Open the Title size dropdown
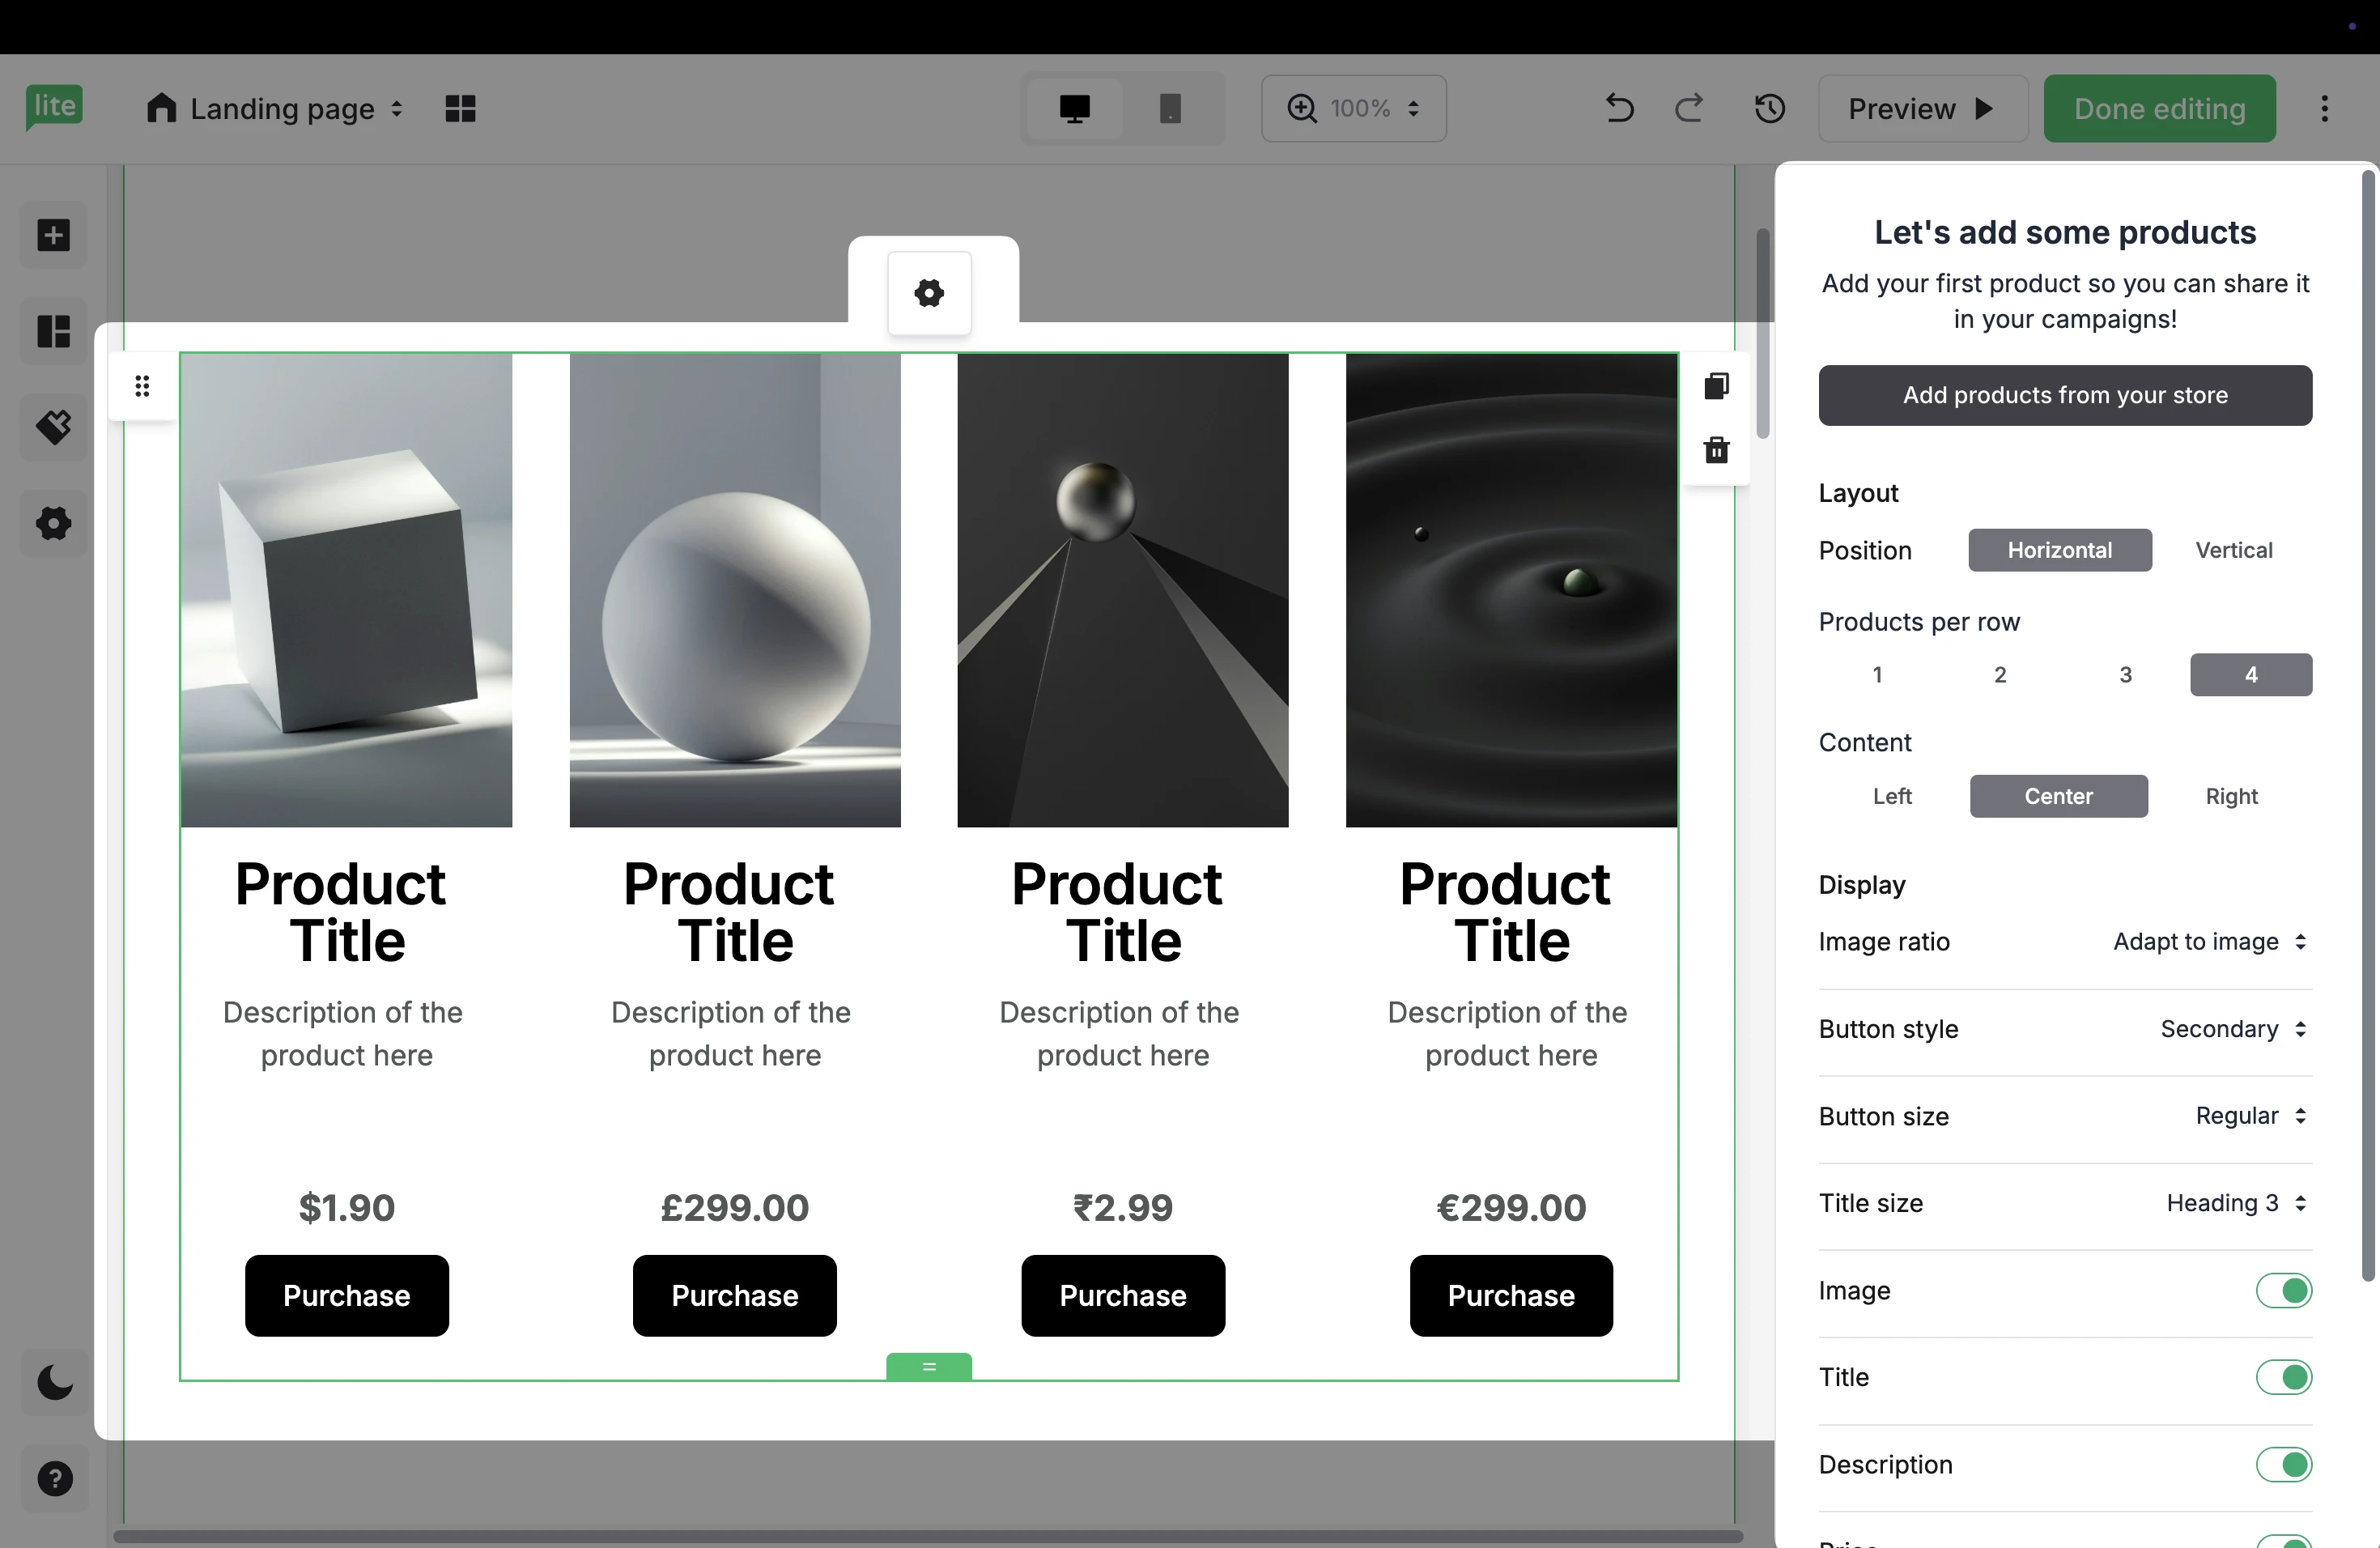The image size is (2380, 1548). [x=2235, y=1203]
